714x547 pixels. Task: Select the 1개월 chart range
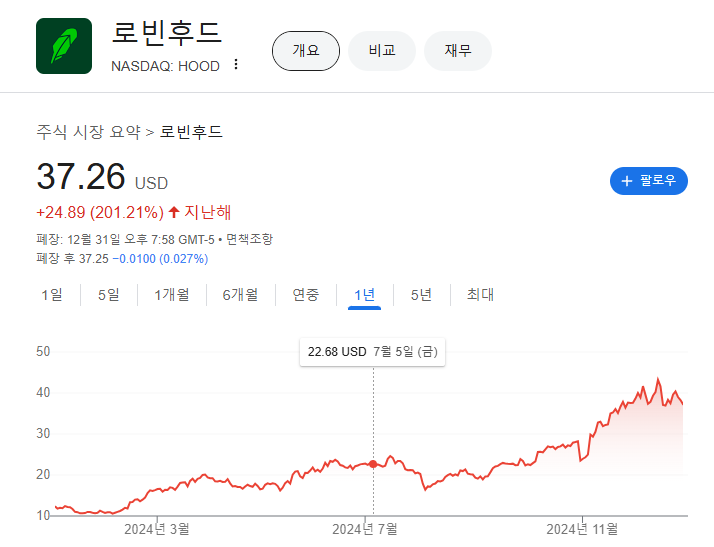click(172, 295)
